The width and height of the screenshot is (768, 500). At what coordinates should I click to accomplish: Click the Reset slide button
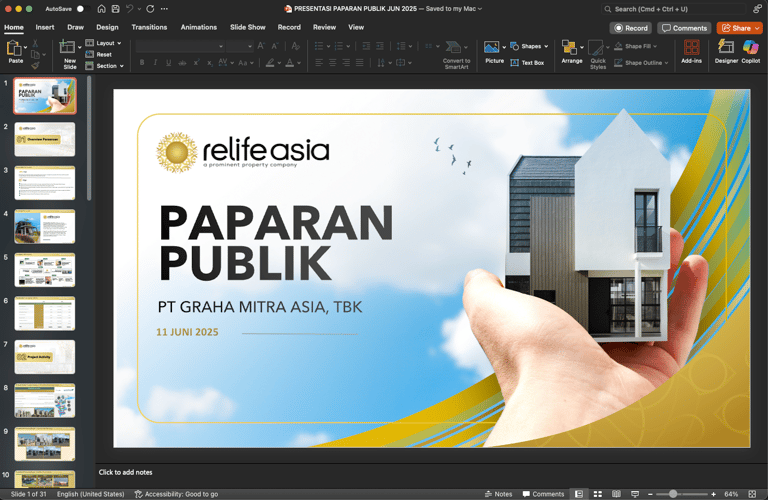click(99, 54)
